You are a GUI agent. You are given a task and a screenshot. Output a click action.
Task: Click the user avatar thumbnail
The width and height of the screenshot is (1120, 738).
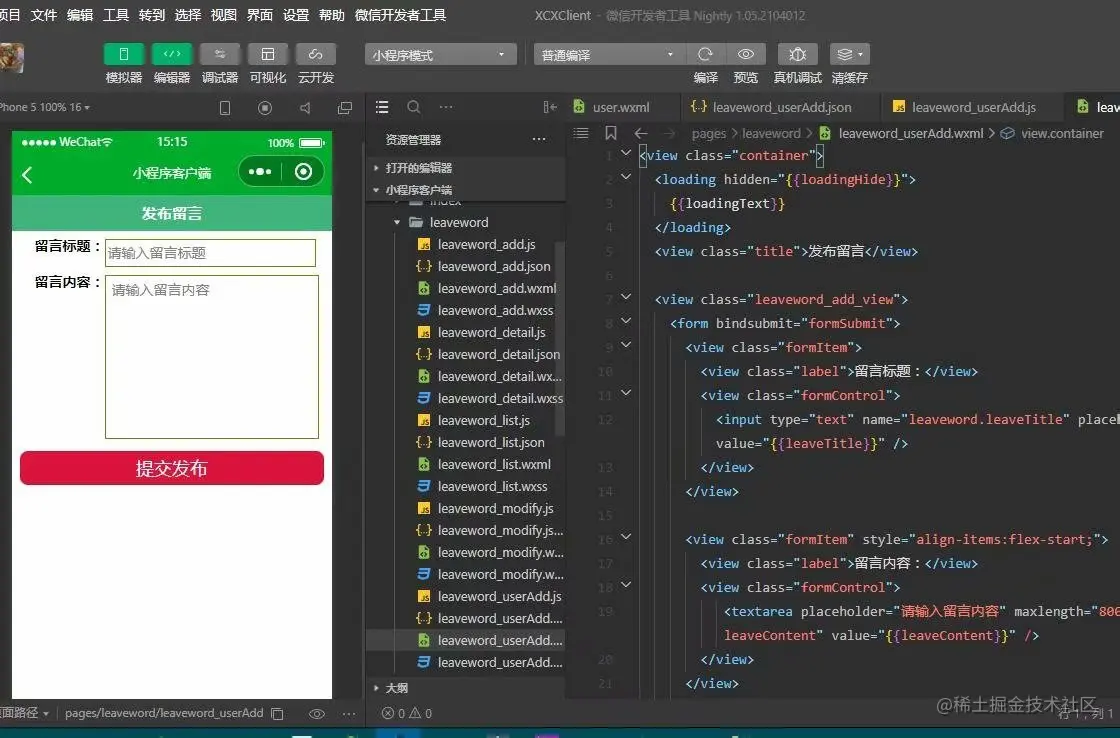pos(11,58)
